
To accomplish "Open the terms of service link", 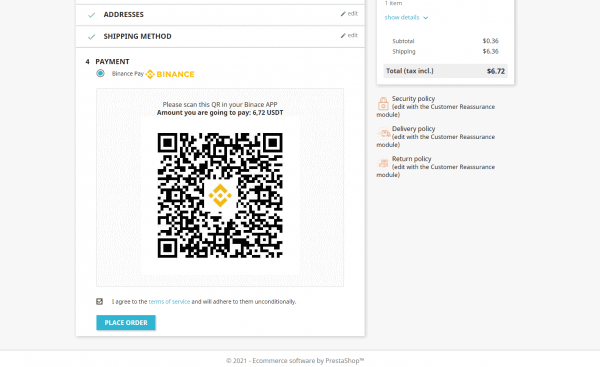I will (169, 302).
